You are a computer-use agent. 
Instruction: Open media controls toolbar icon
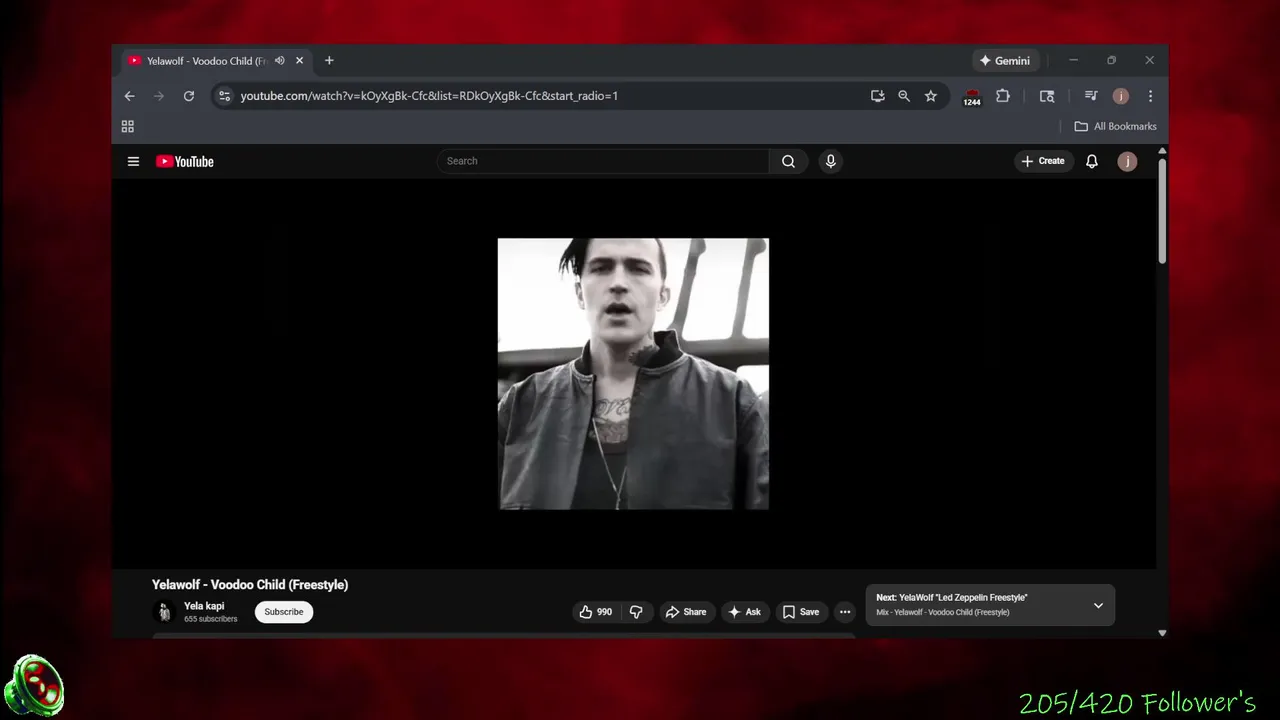pos(1091,96)
